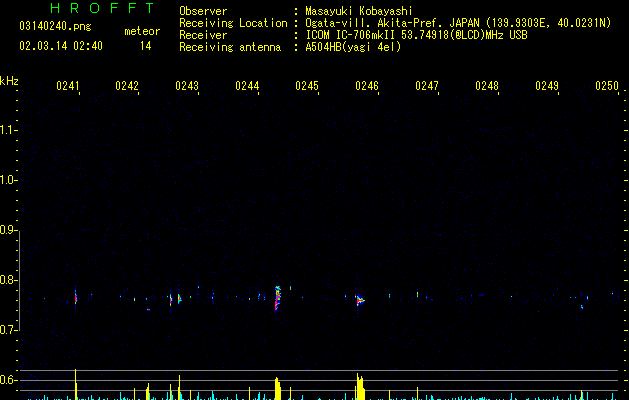Click the 0246 time marker
Screen dimensions: 629x400
[367, 86]
